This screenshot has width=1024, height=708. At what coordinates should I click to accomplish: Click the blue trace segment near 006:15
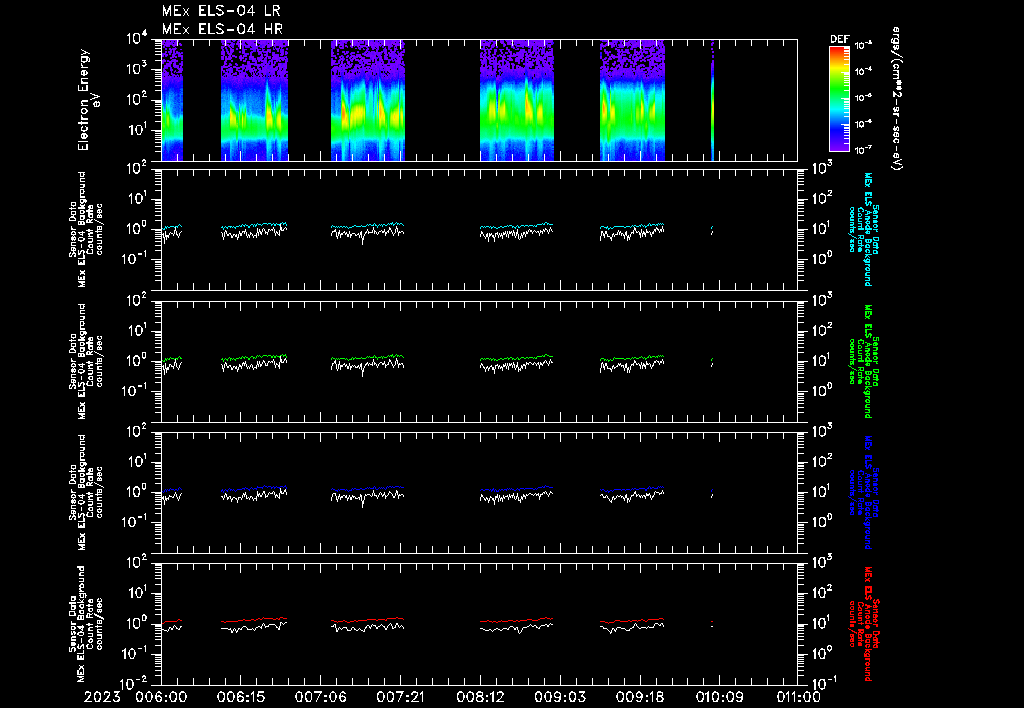click(x=255, y=489)
